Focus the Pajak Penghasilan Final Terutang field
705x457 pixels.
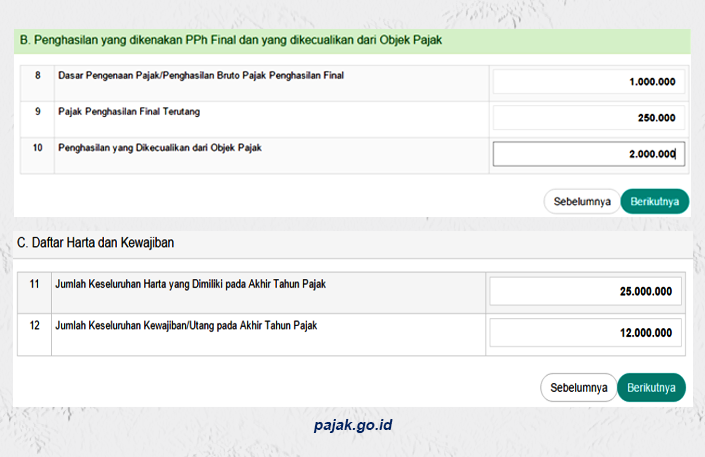[x=588, y=118]
